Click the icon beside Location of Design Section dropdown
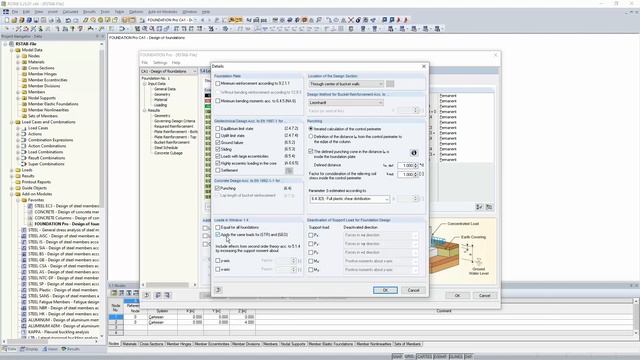This screenshot has width=640, height=360. pyautogui.click(x=390, y=84)
